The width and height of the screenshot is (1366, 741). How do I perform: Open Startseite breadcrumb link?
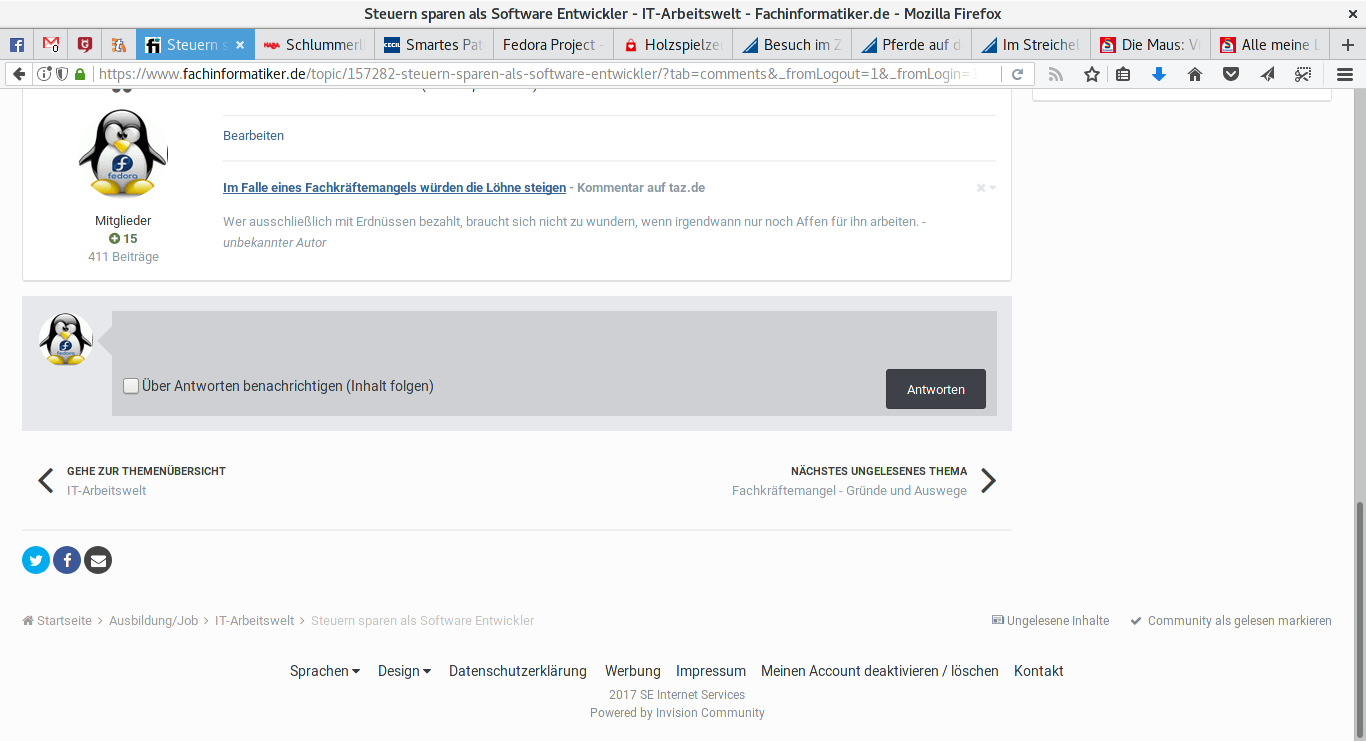[57, 621]
